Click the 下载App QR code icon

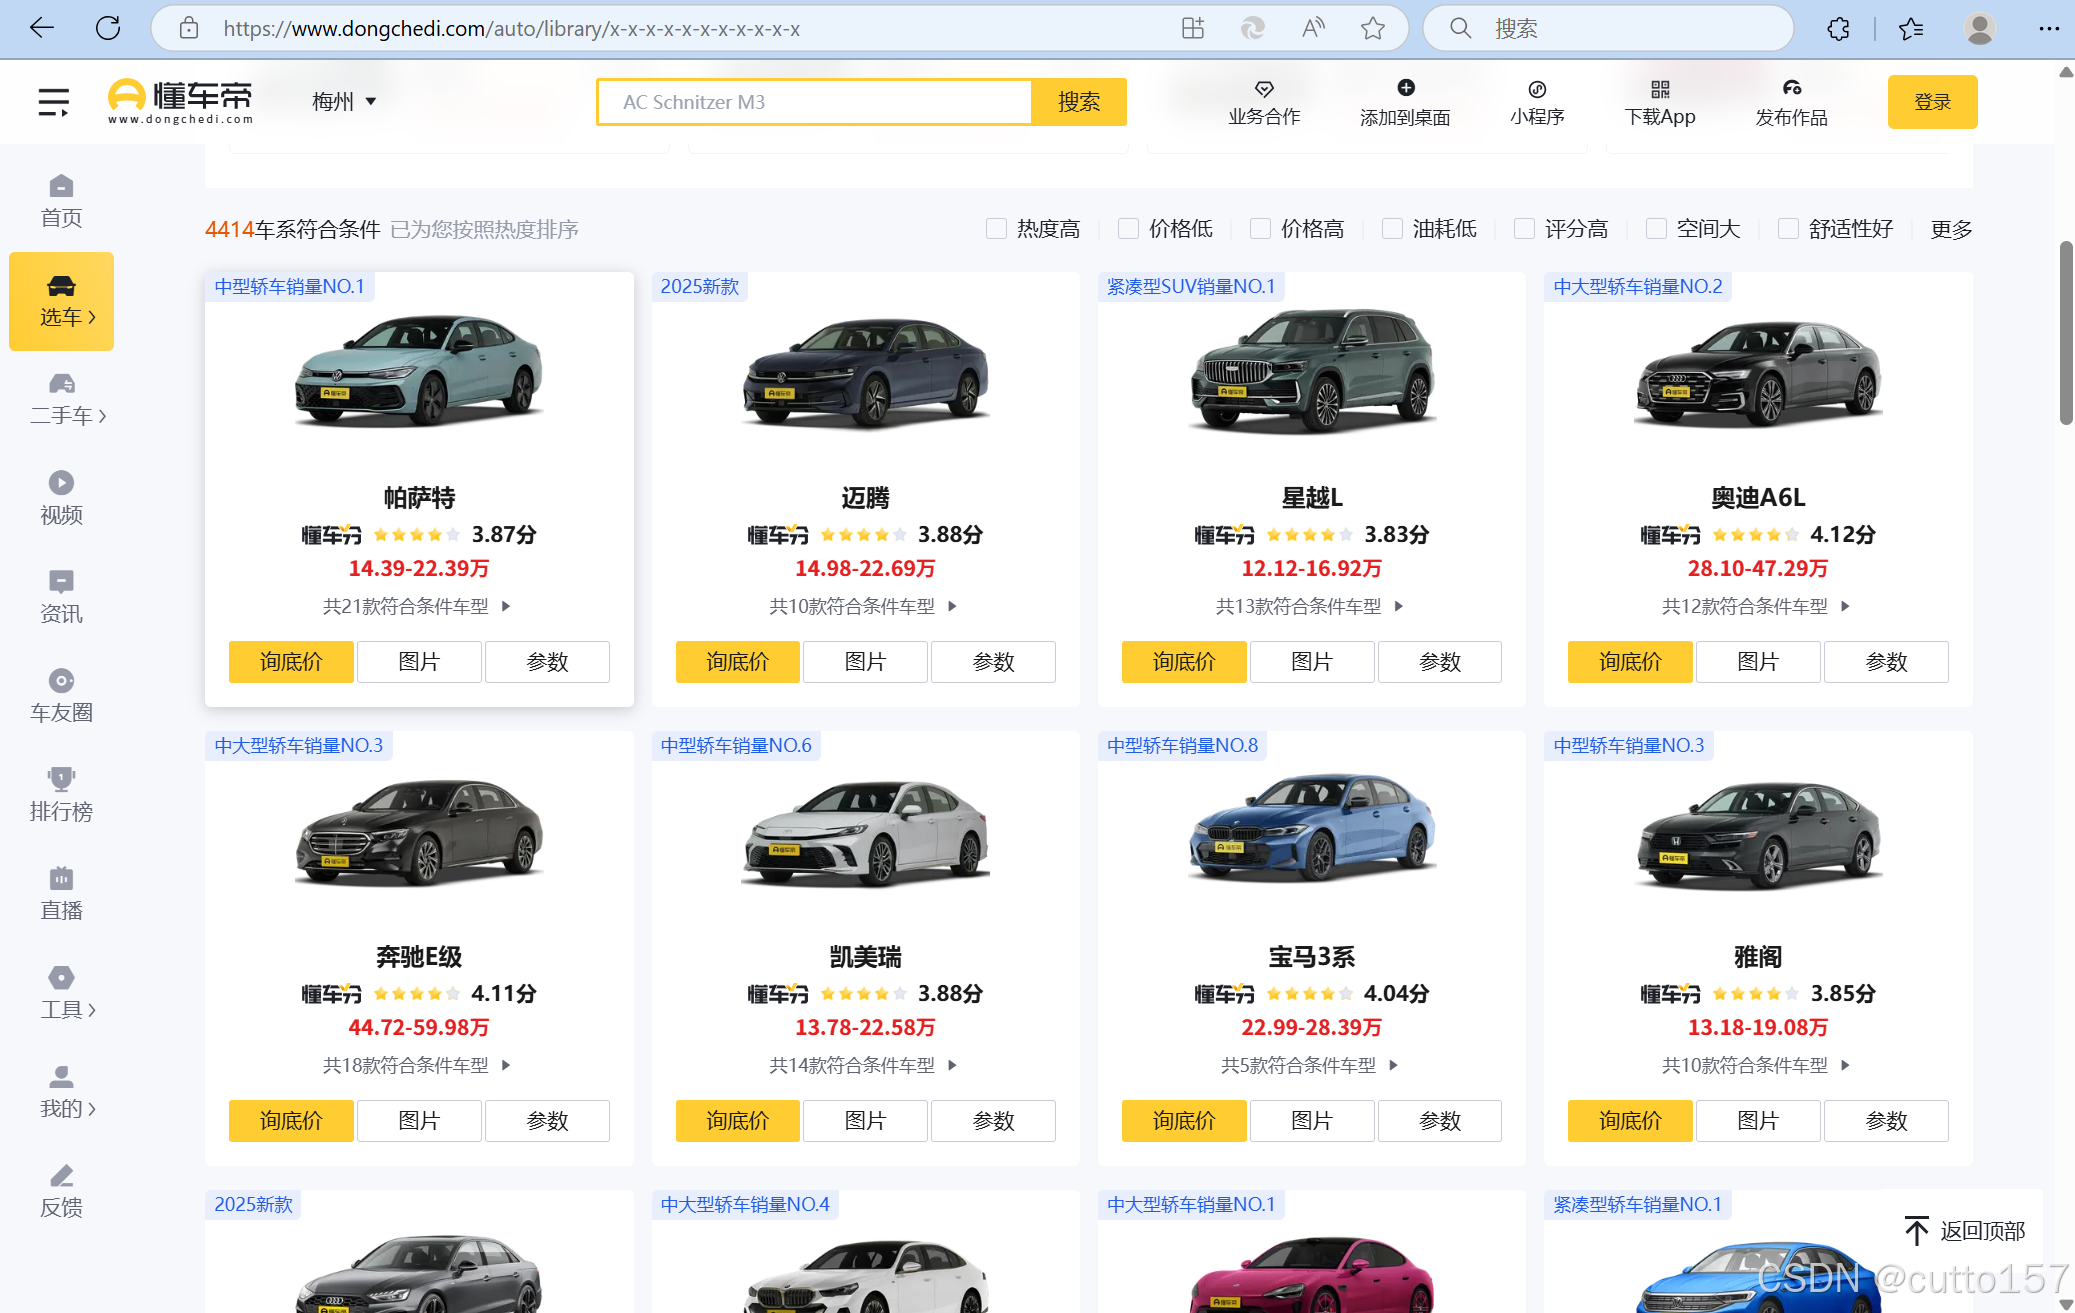pos(1660,89)
